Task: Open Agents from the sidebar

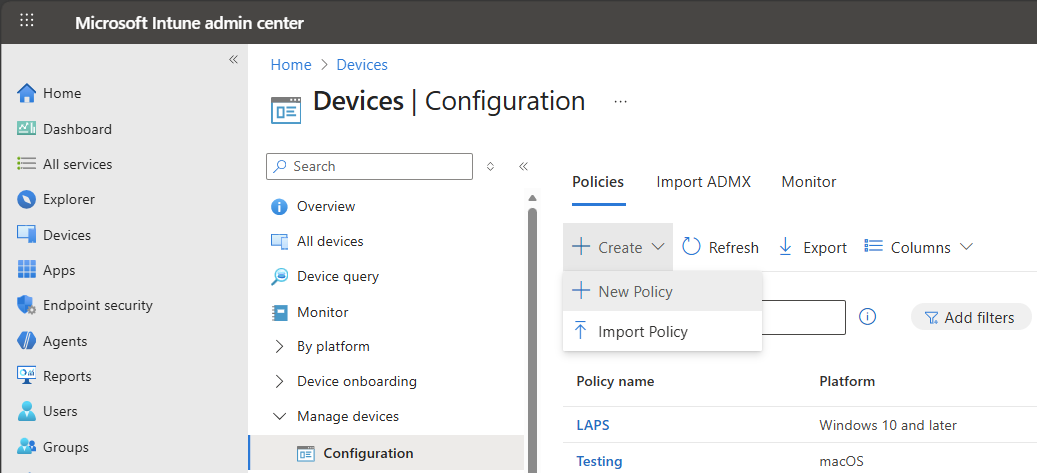Action: tap(66, 341)
